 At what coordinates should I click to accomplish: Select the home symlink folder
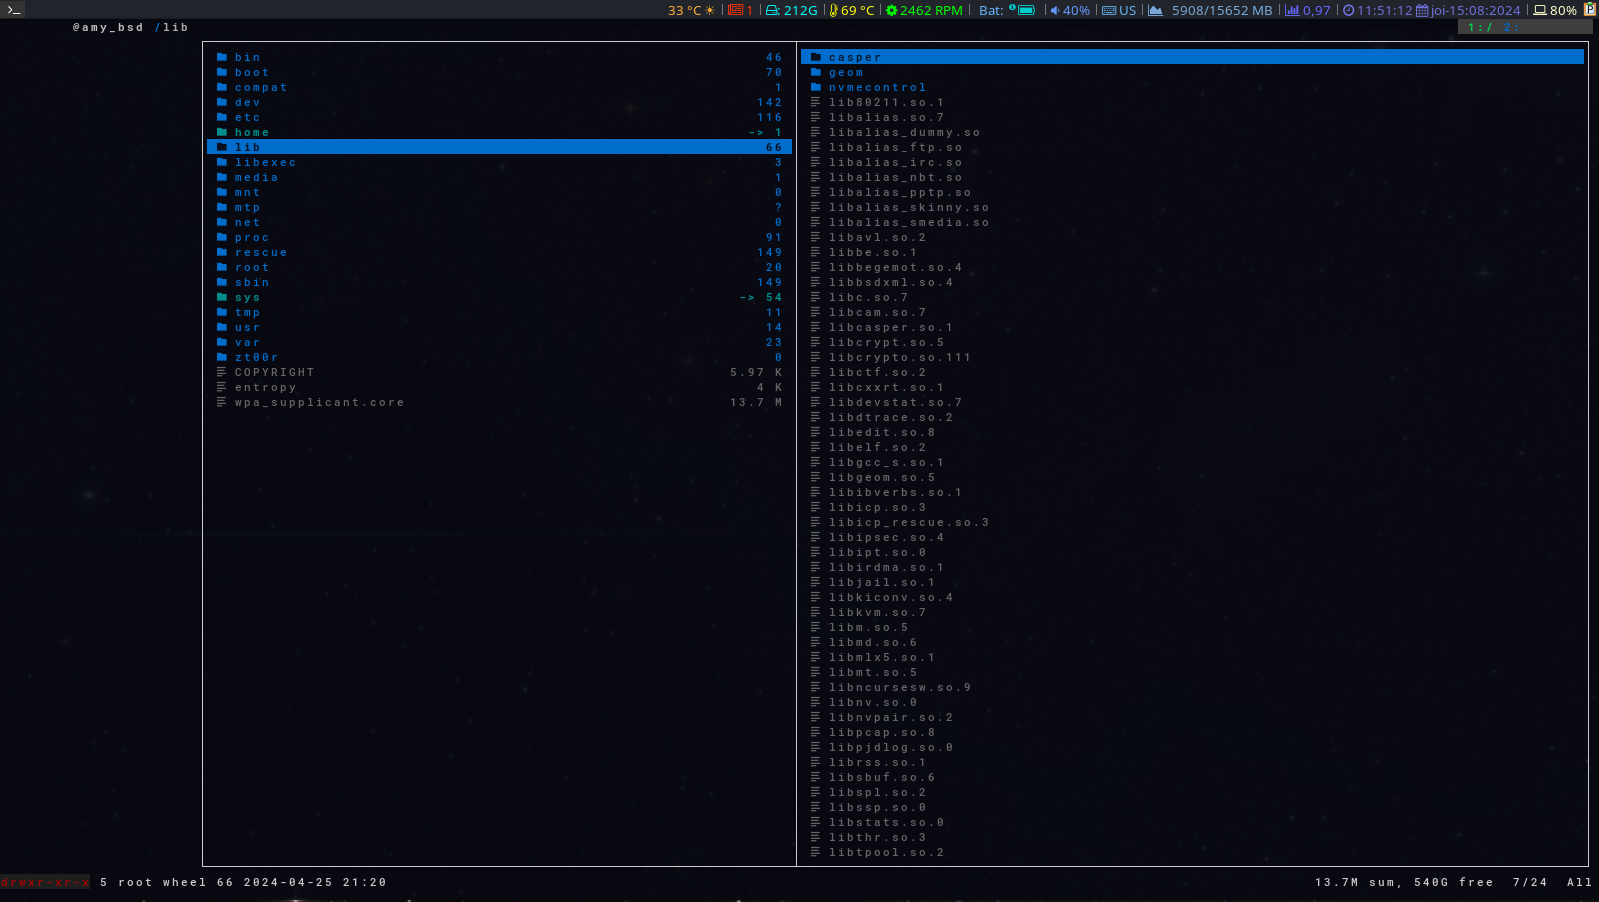(252, 132)
